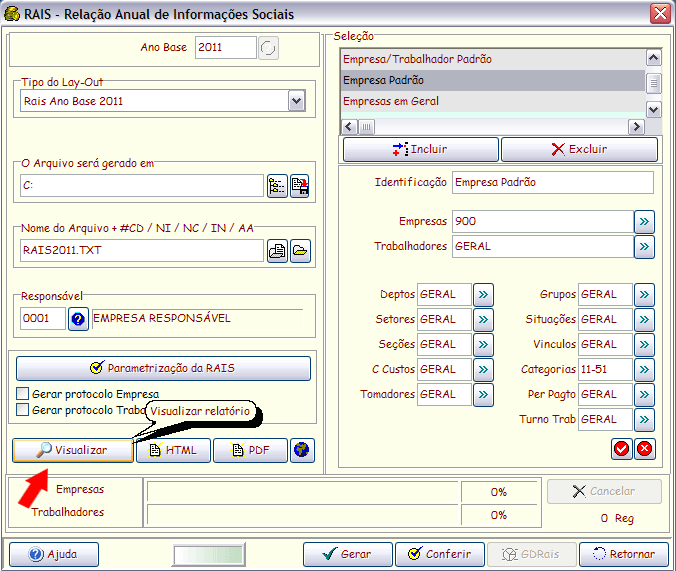This screenshot has height=571, width=676.
Task: Close the RAIS window
Action: point(660,13)
